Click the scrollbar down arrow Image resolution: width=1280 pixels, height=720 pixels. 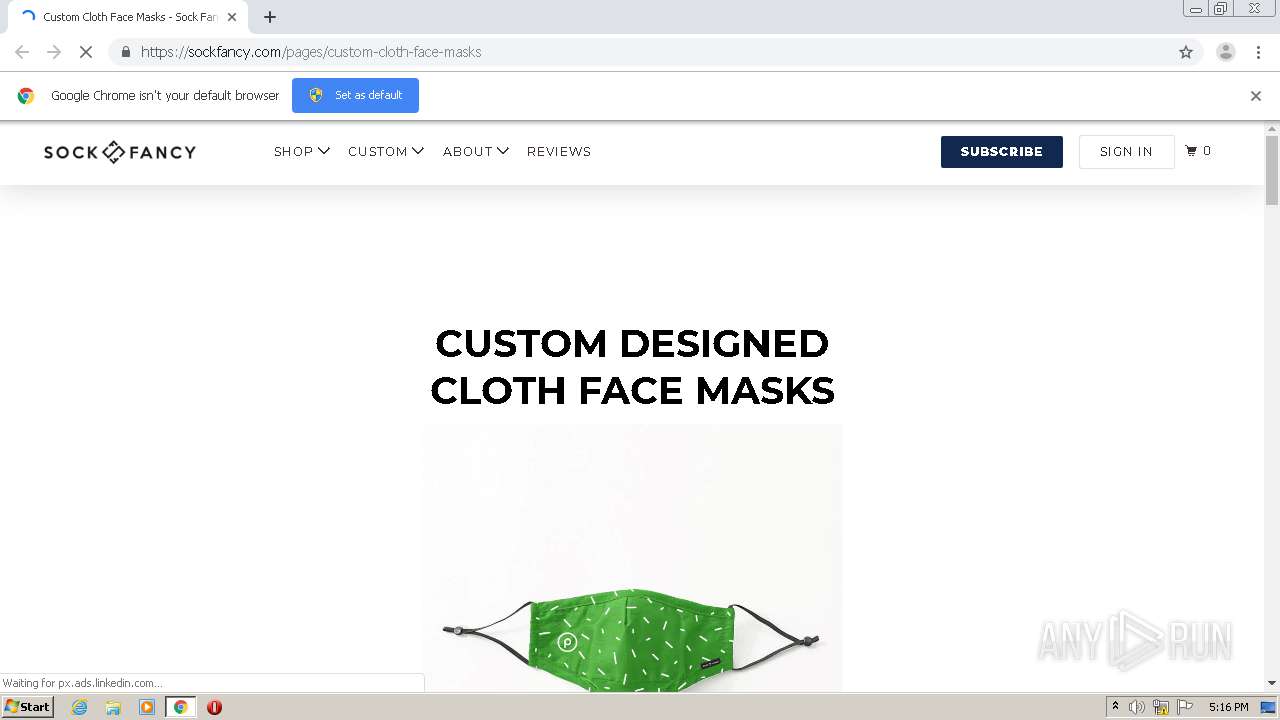[x=1272, y=684]
